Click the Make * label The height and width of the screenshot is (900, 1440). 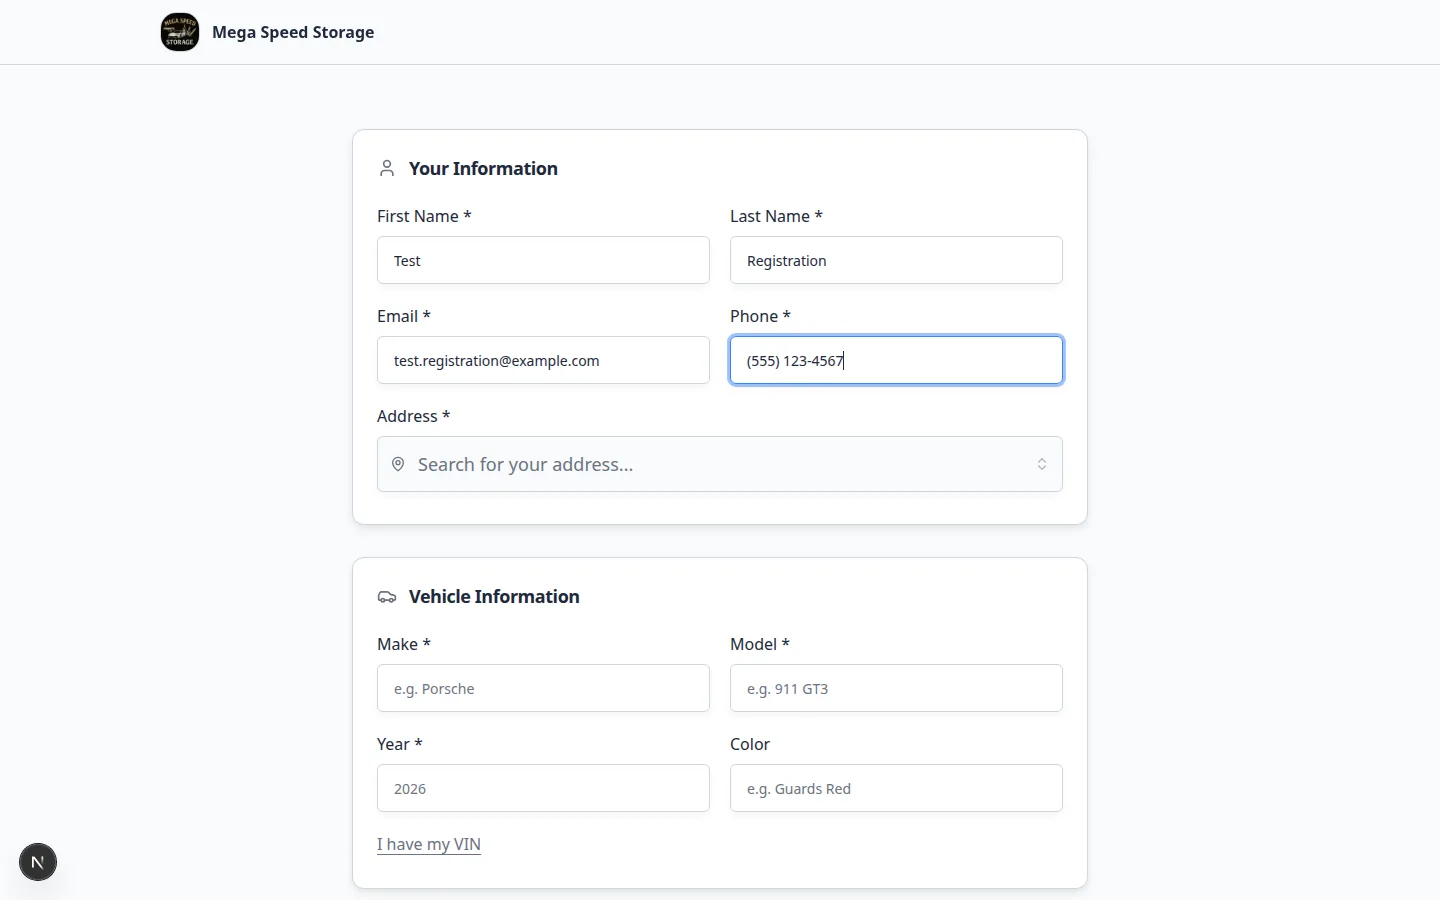pos(404,644)
